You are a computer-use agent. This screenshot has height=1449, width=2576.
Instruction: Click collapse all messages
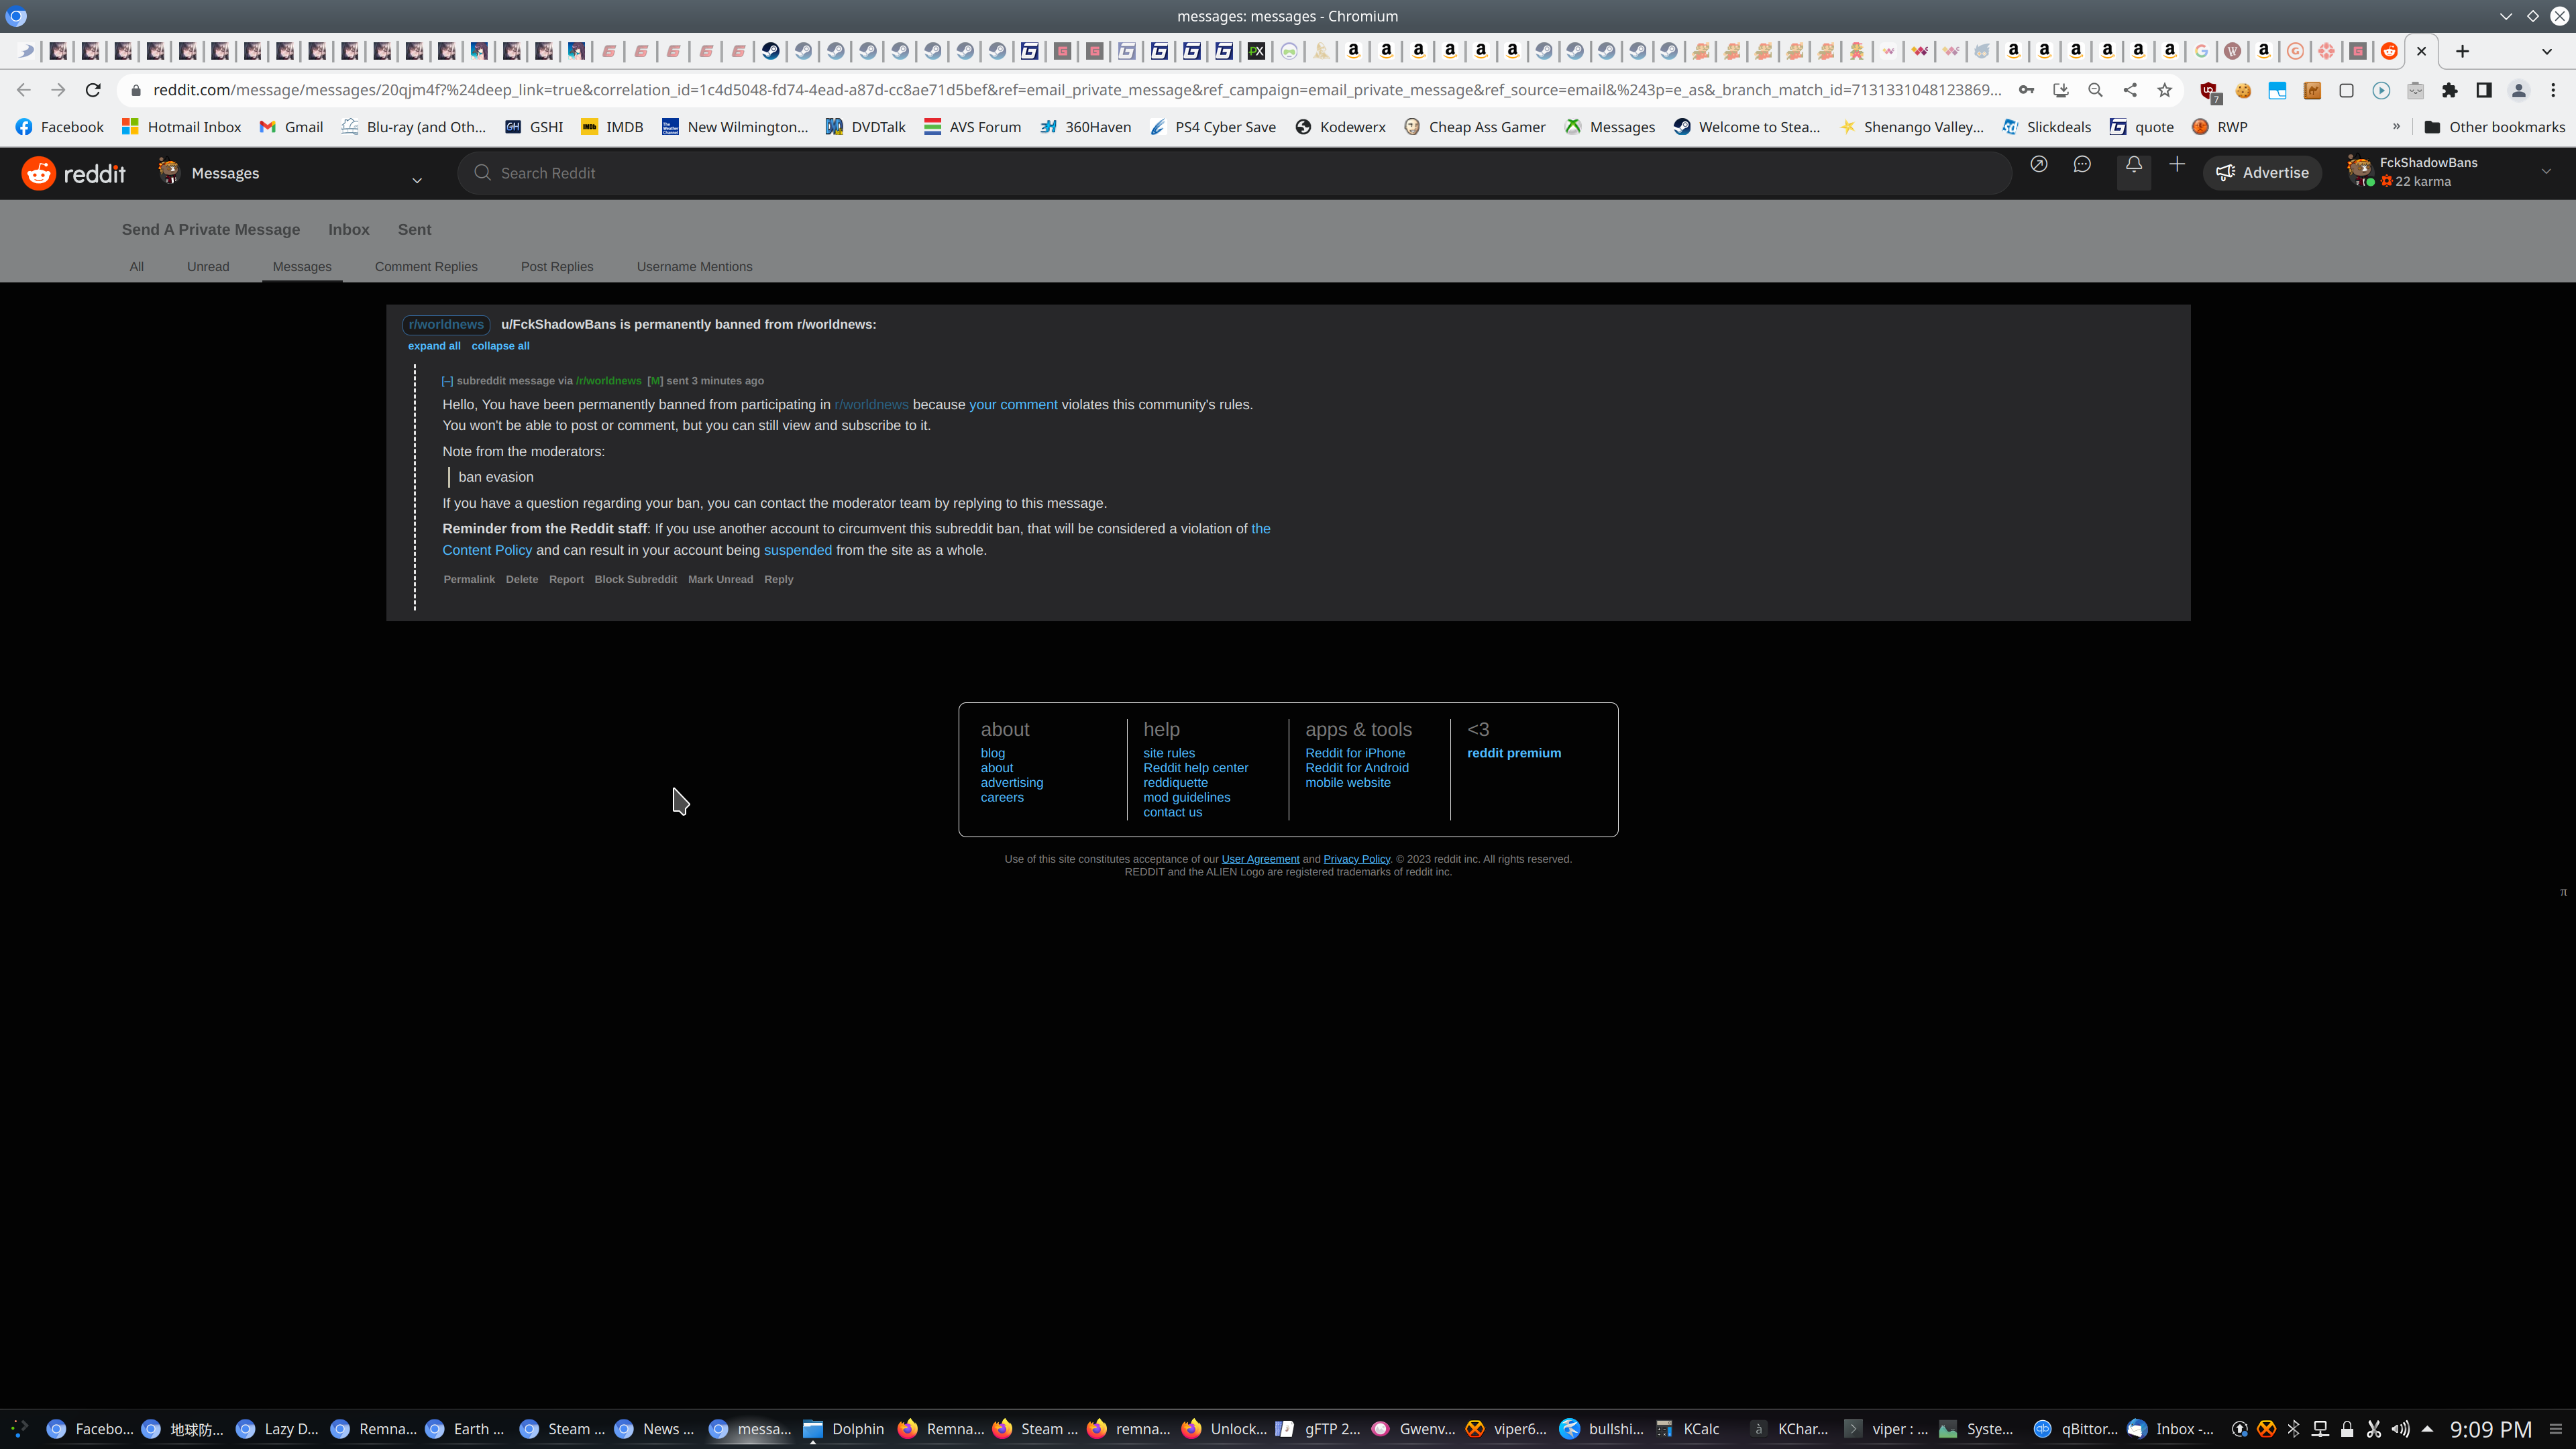500,346
